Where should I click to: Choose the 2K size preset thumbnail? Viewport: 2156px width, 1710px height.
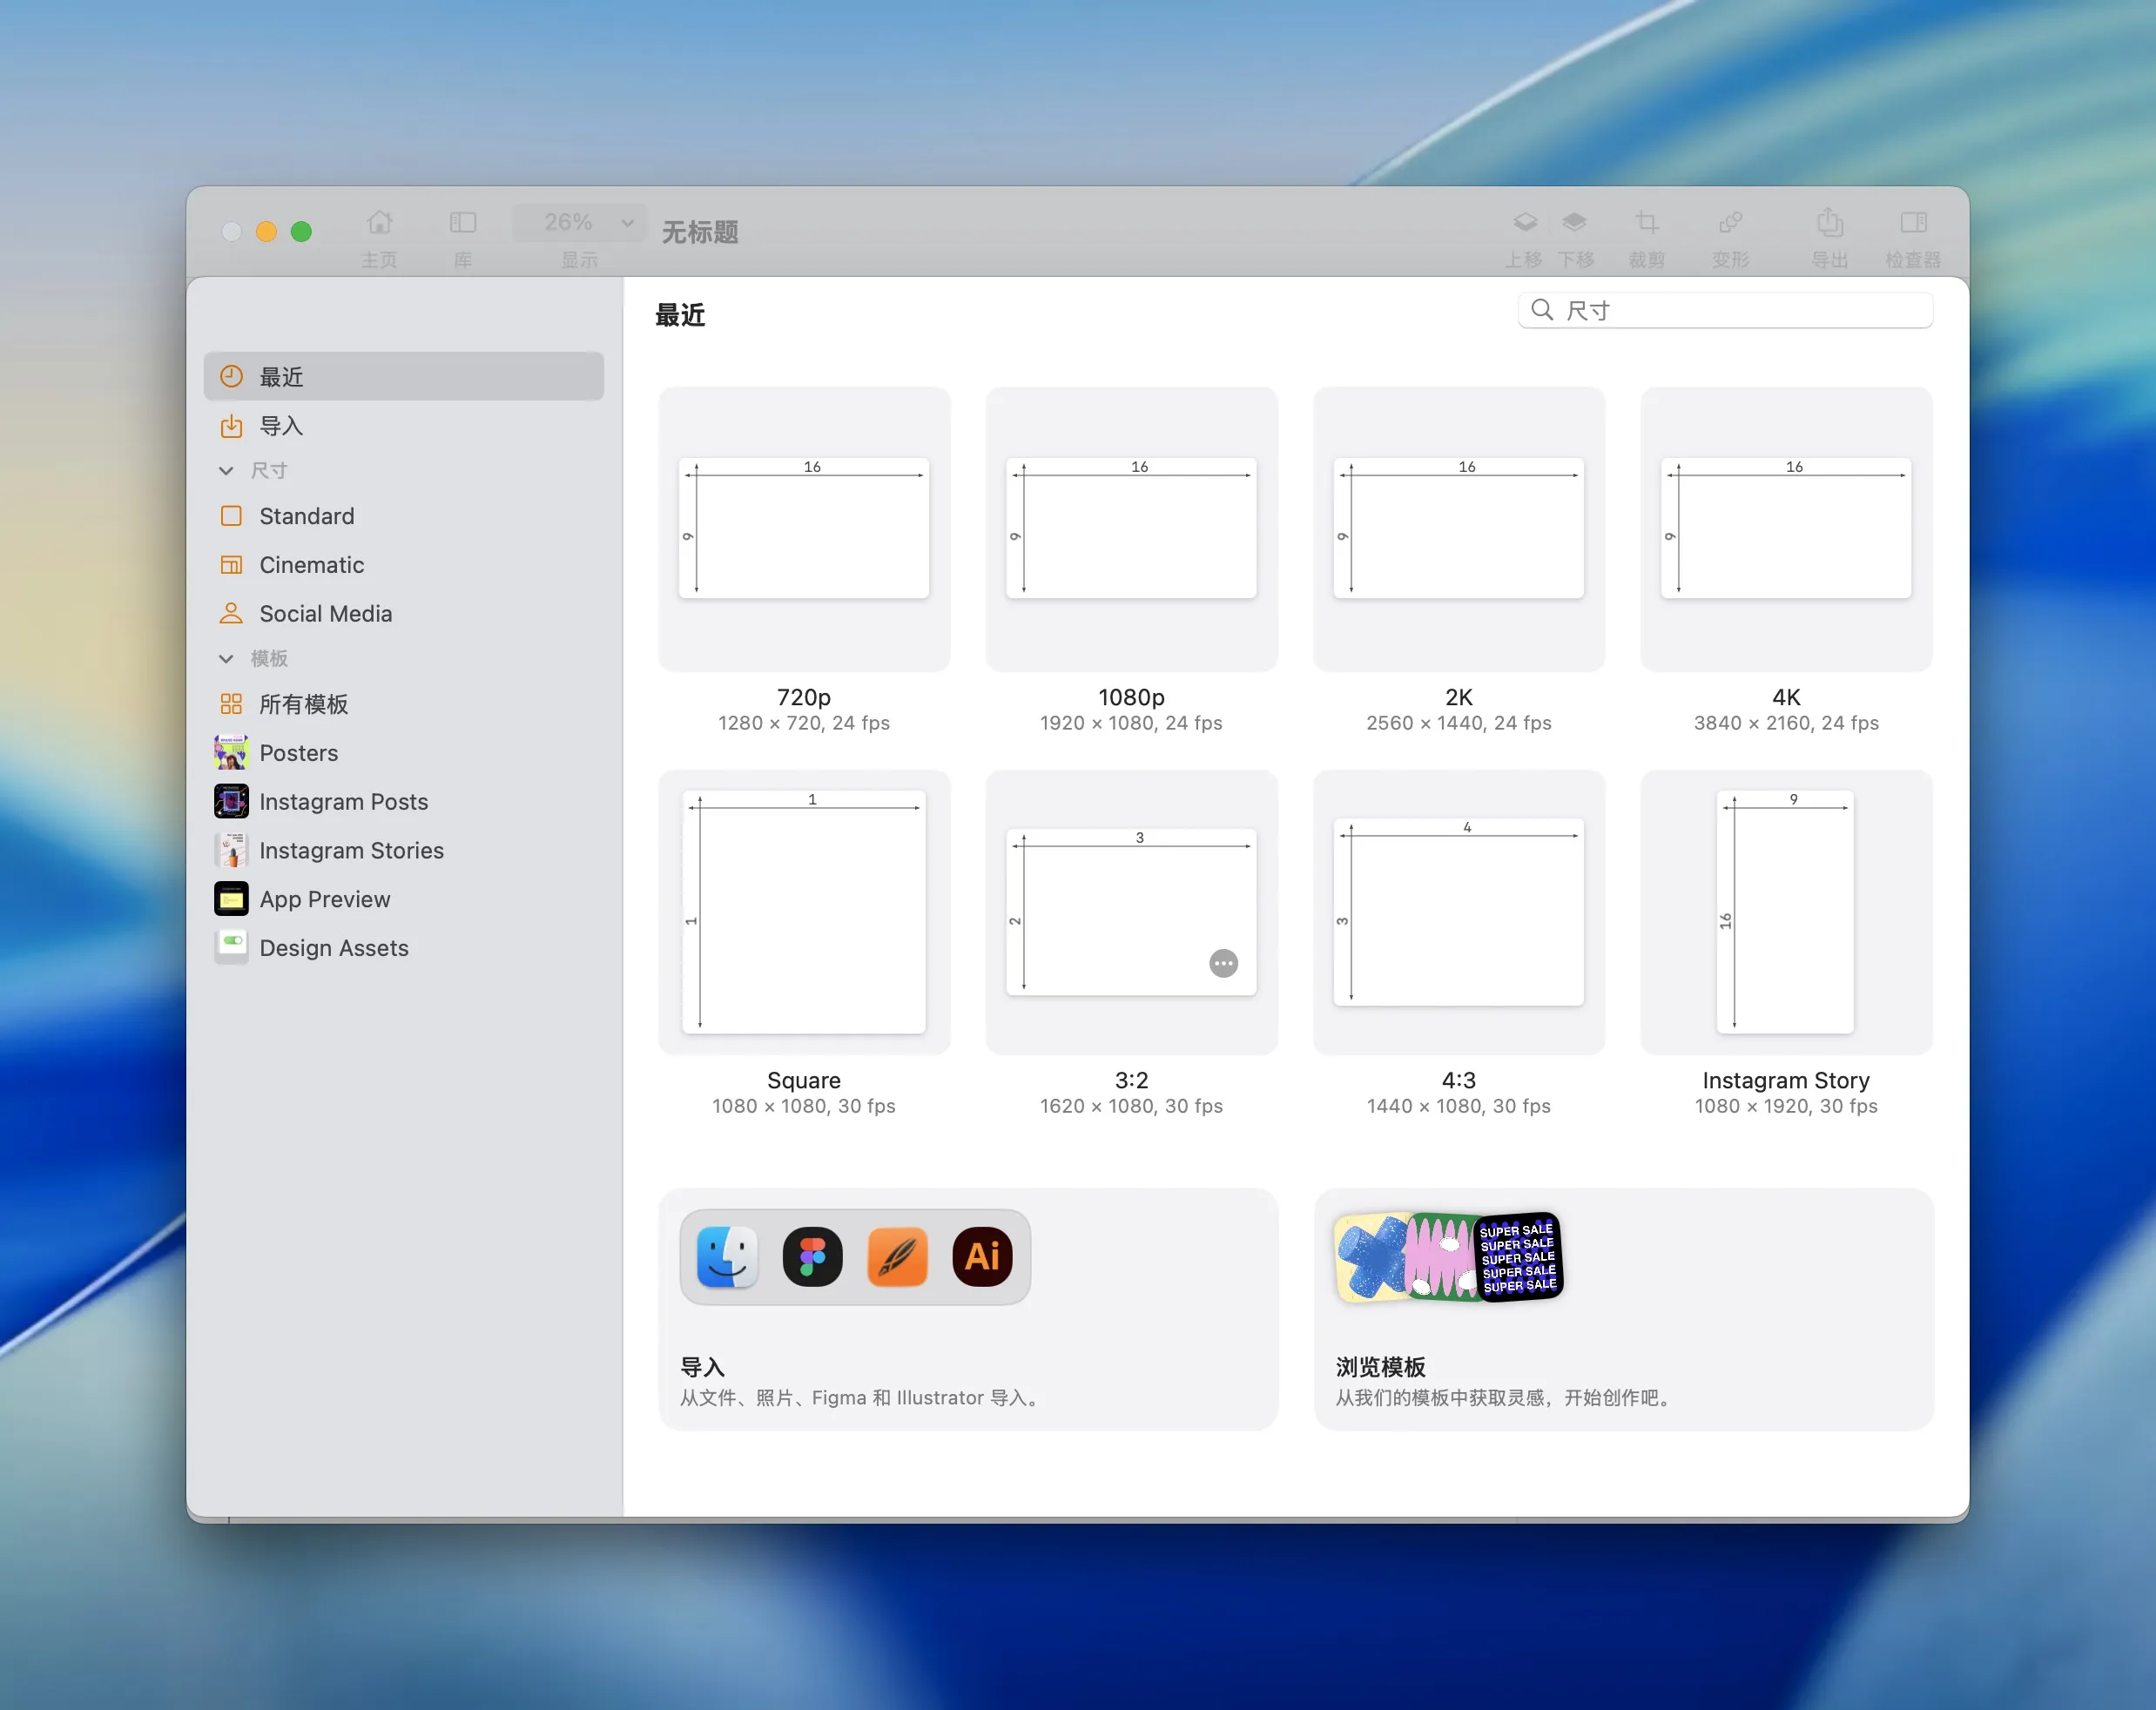click(1459, 529)
